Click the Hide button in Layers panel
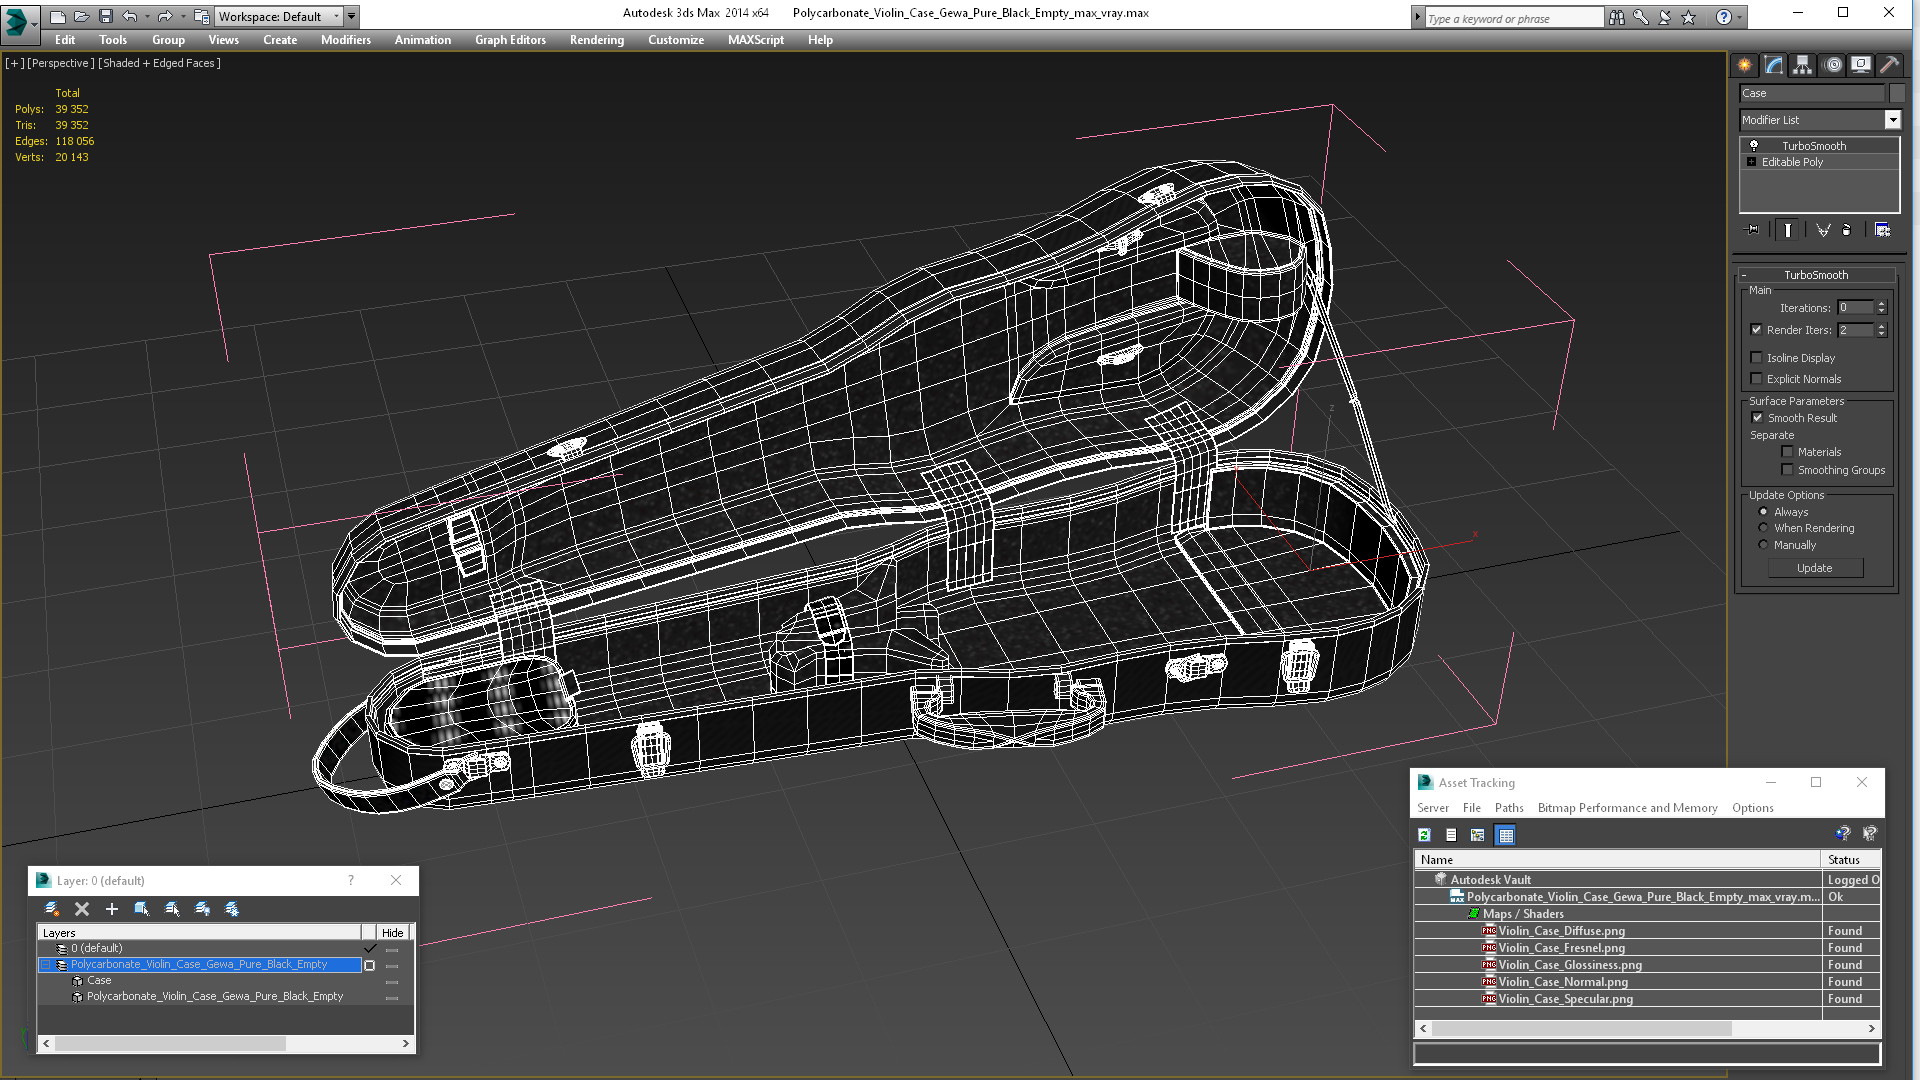The height and width of the screenshot is (1080, 1920). coord(393,932)
